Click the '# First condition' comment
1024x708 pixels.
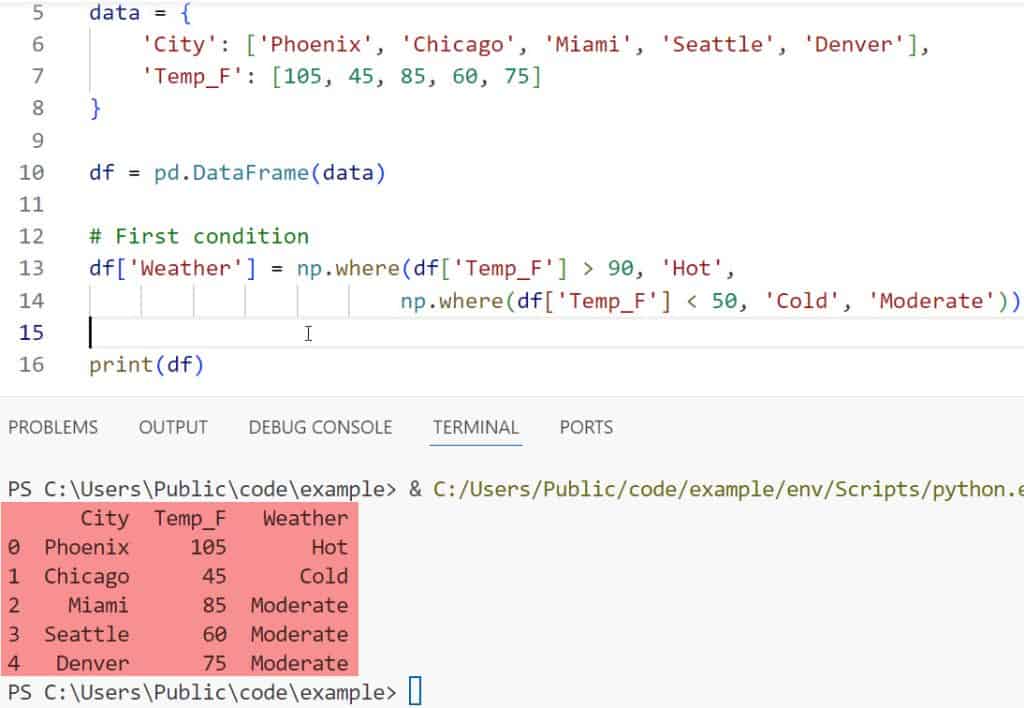(x=199, y=236)
